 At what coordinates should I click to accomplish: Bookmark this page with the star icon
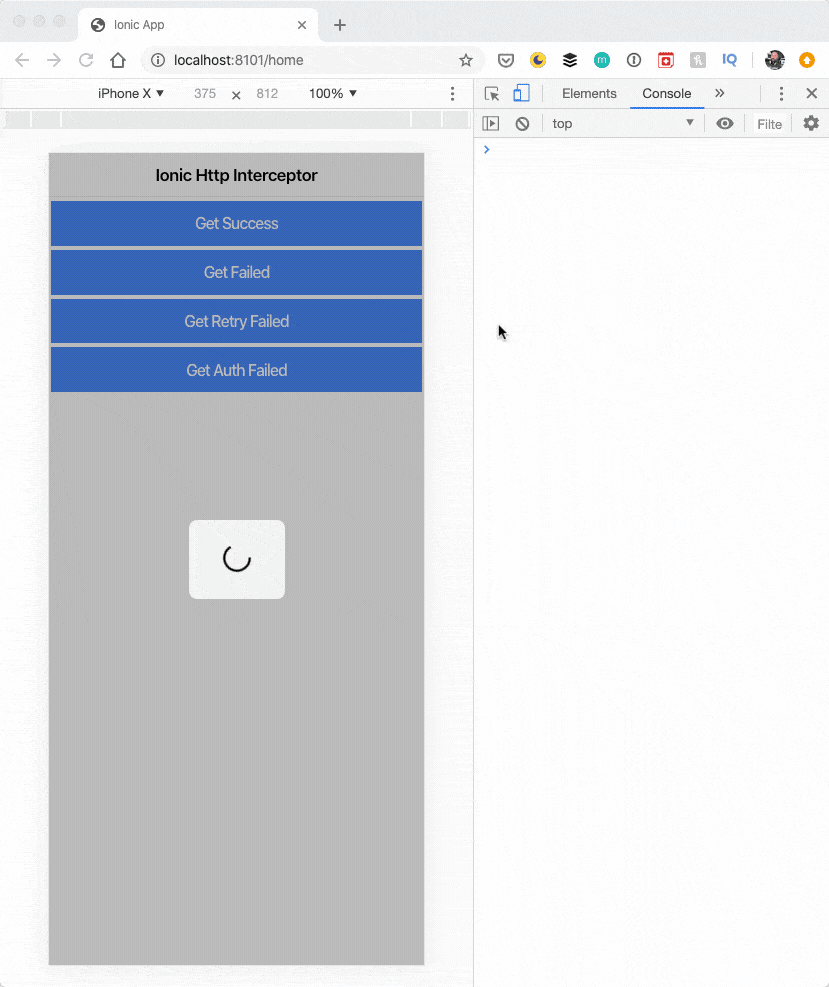[466, 60]
